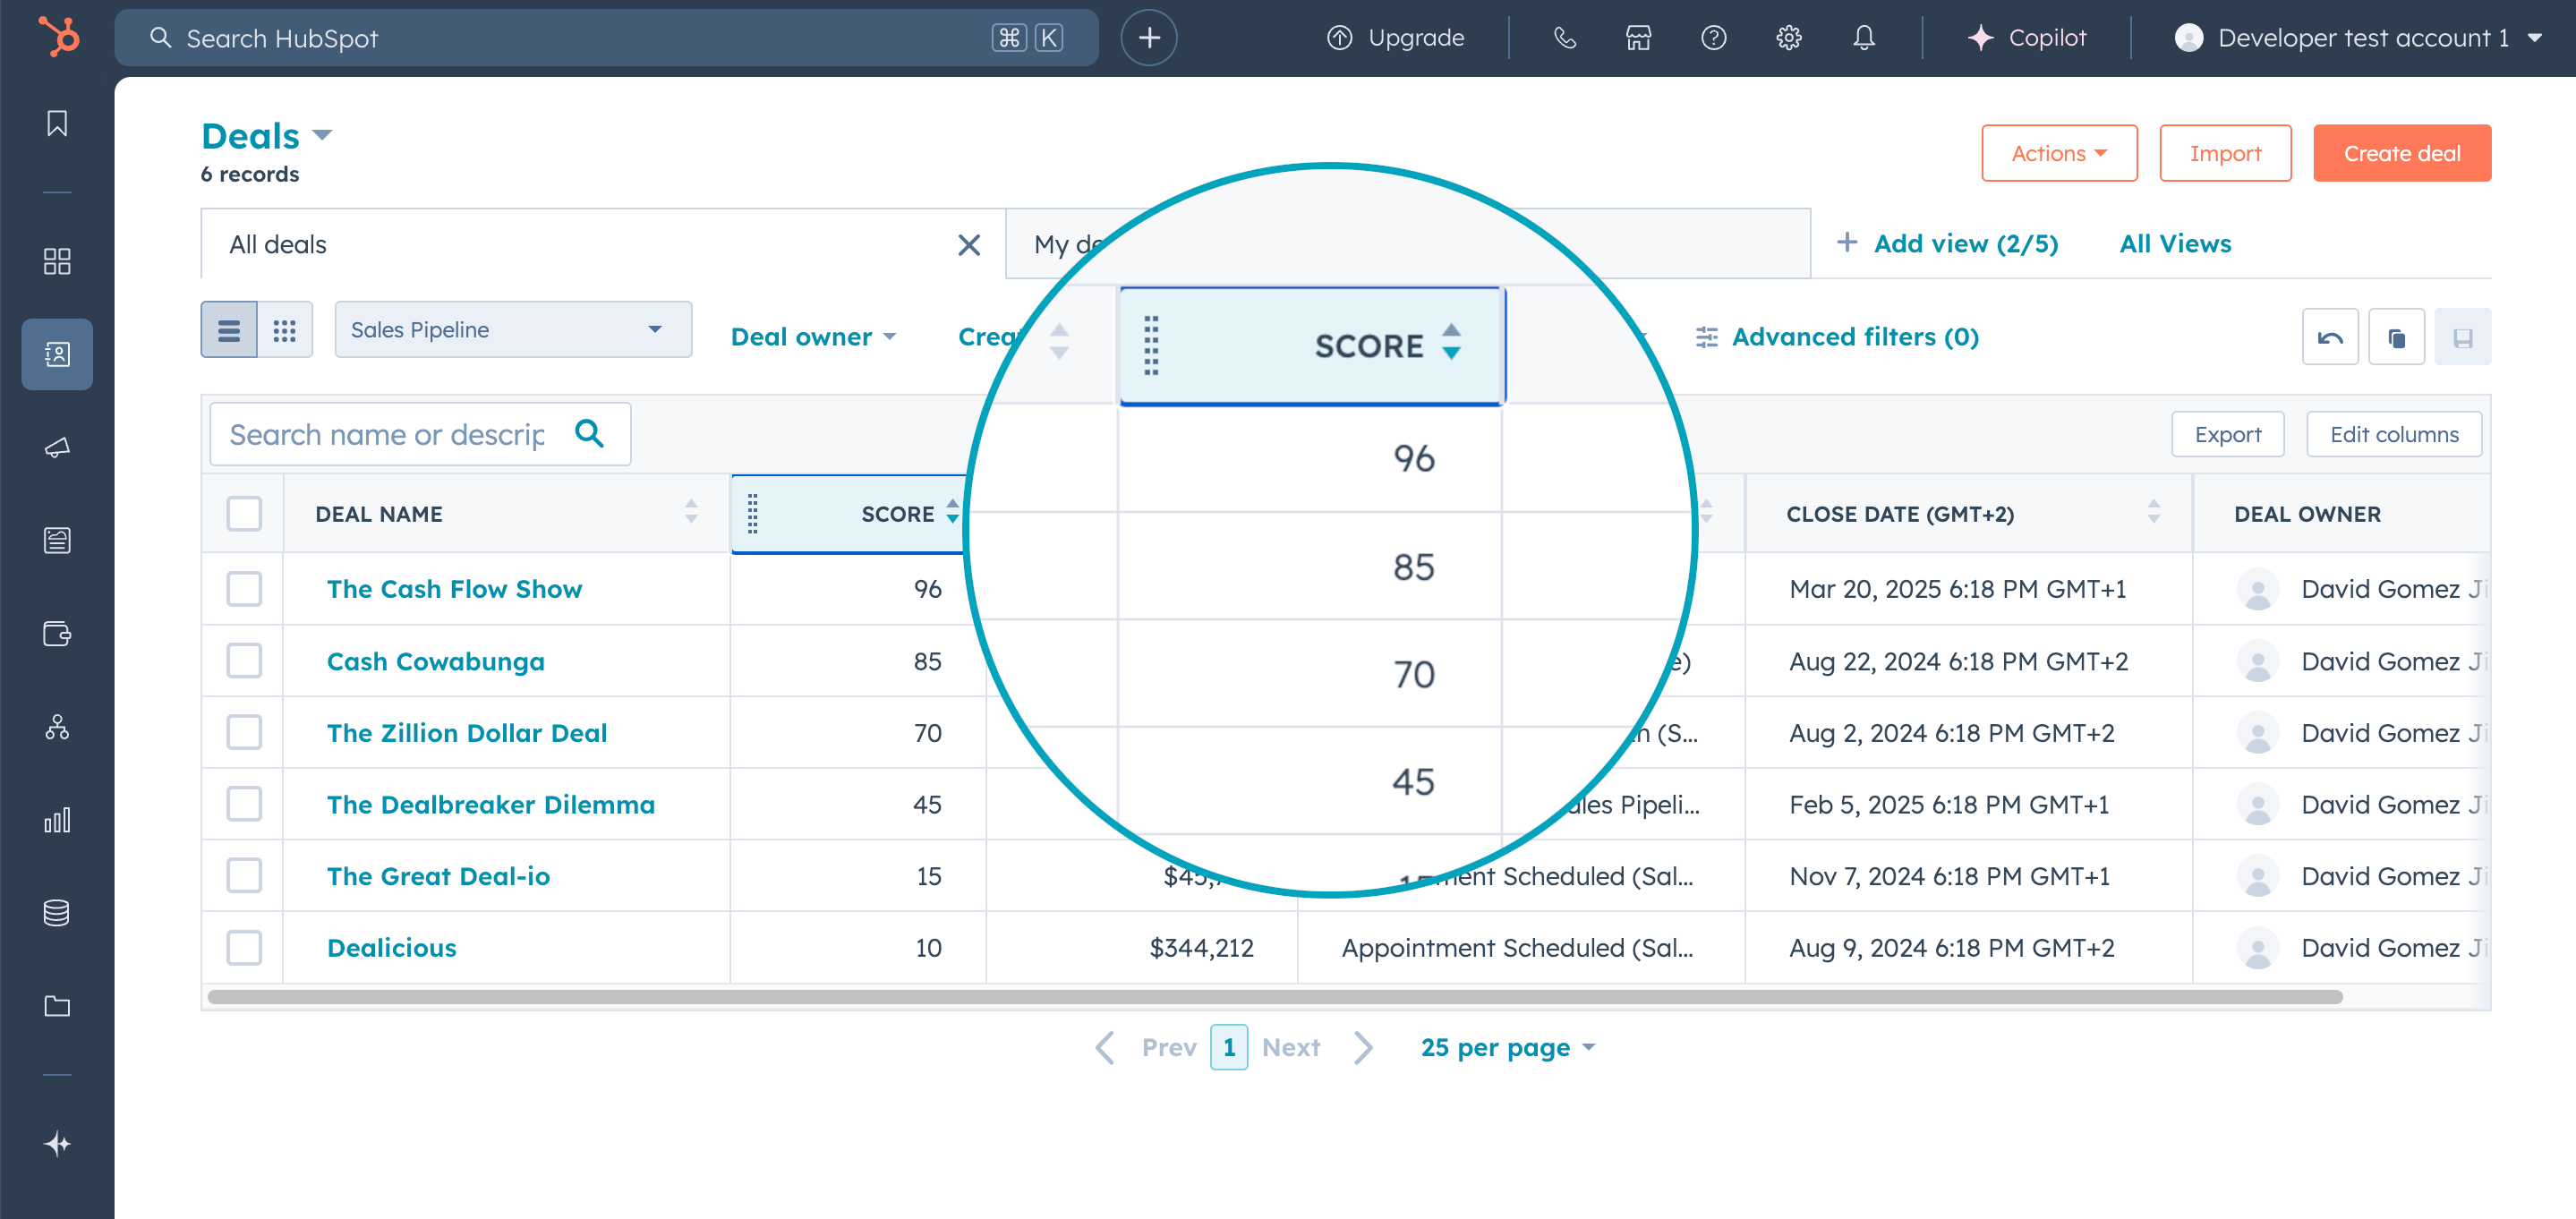The width and height of the screenshot is (2576, 1219).
Task: Open the Actions dropdown button
Action: (x=2059, y=153)
